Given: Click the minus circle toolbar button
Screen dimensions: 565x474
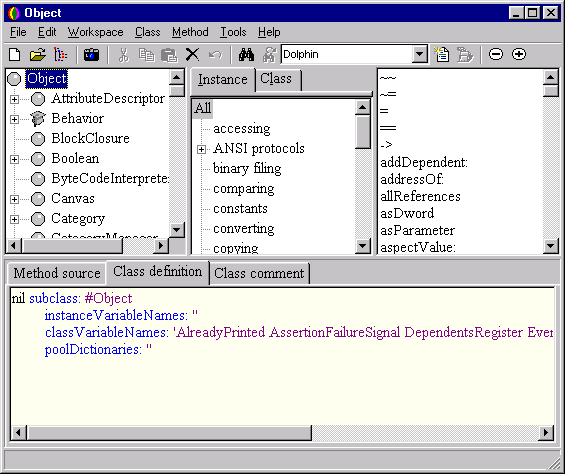Looking at the screenshot, I should pyautogui.click(x=496, y=54).
